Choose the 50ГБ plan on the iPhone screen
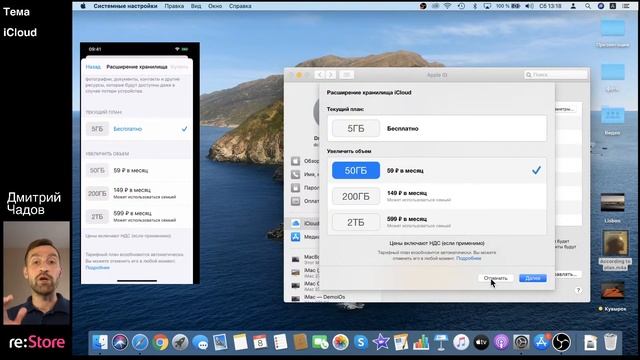Image resolution: width=640 pixels, height=360 pixels. (137, 170)
